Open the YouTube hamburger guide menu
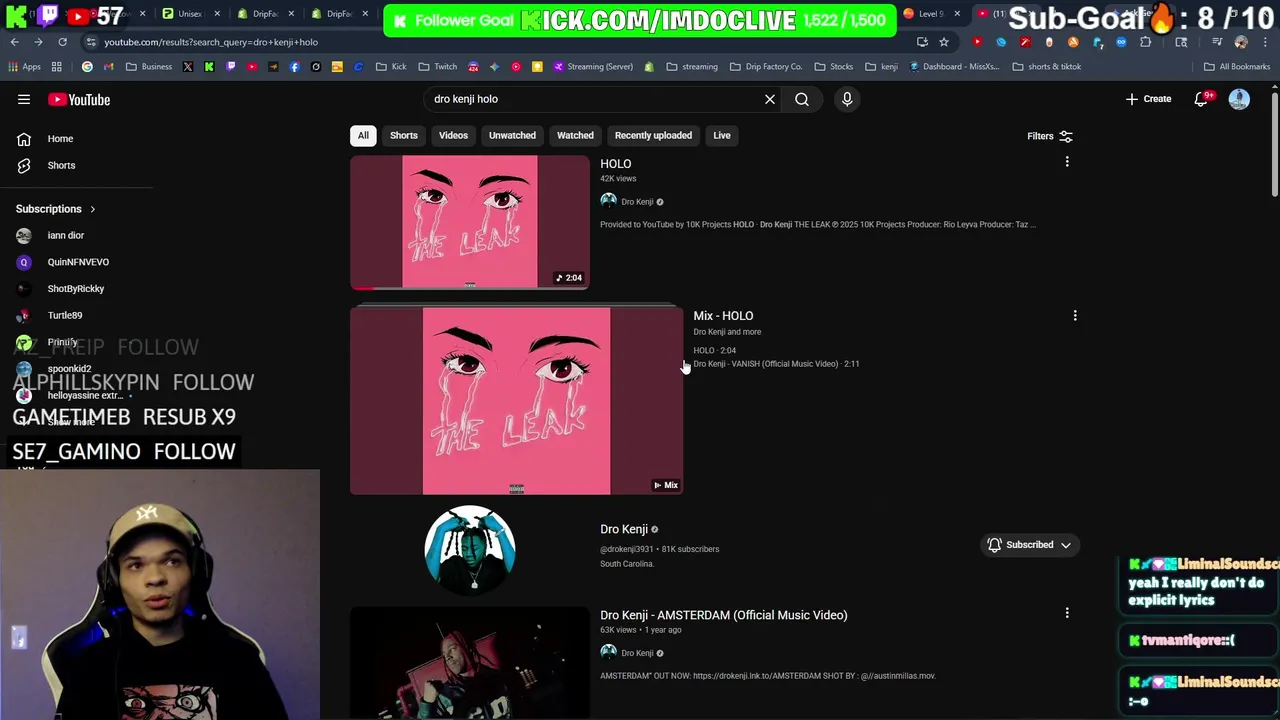The width and height of the screenshot is (1280, 720). (24, 99)
